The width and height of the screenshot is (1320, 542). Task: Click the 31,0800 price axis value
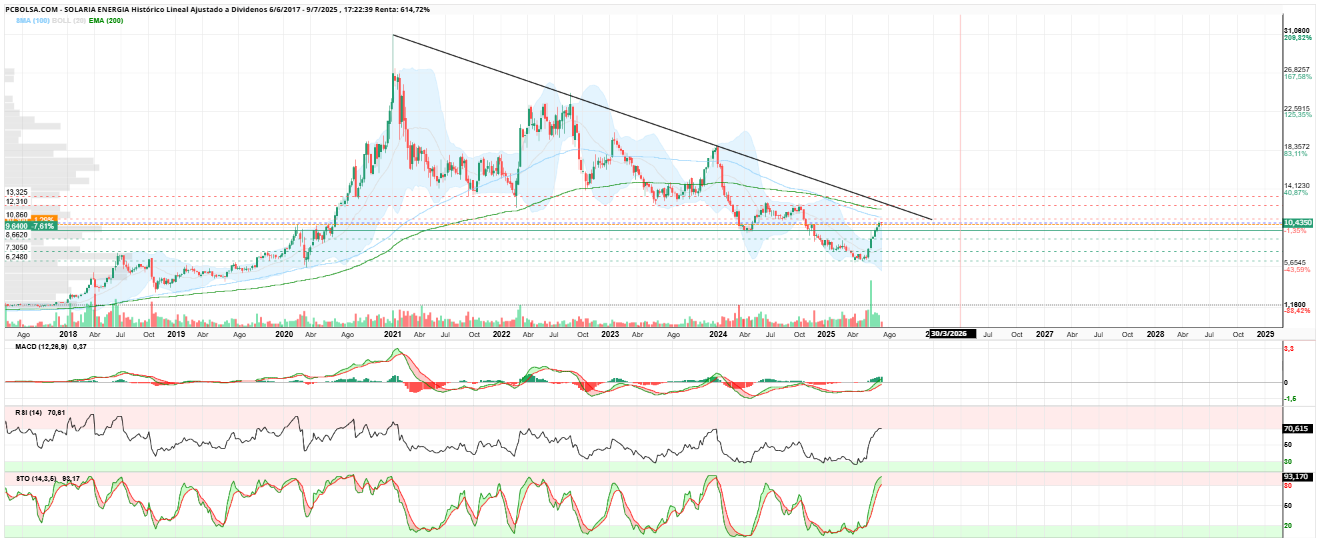coord(1297,31)
